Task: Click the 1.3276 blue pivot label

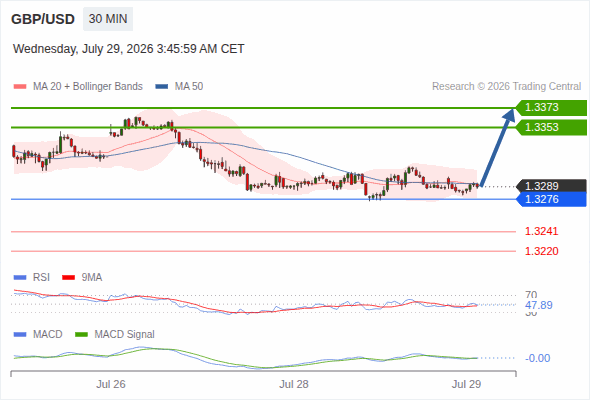Action: tap(552, 199)
